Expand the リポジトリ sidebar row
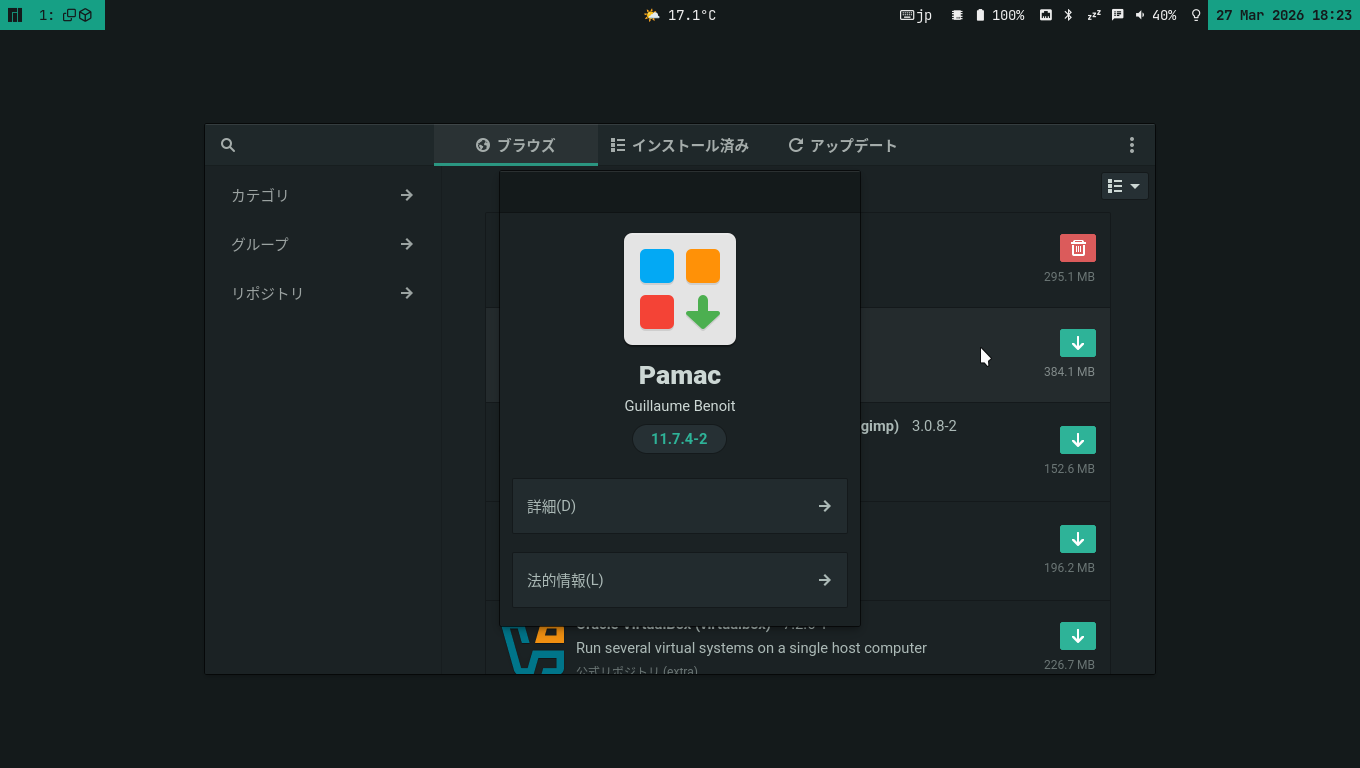Screen dimensions: 1360x768 click(x=322, y=293)
